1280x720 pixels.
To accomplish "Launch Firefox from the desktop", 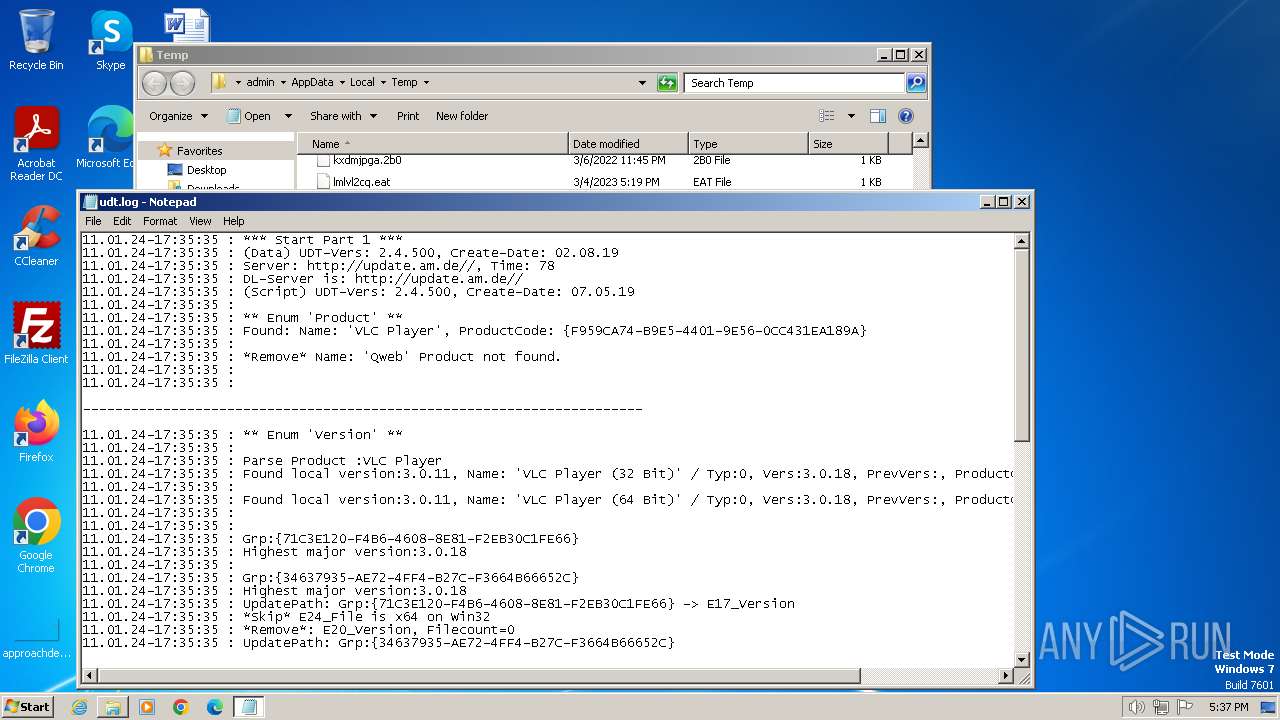I will pos(36,432).
